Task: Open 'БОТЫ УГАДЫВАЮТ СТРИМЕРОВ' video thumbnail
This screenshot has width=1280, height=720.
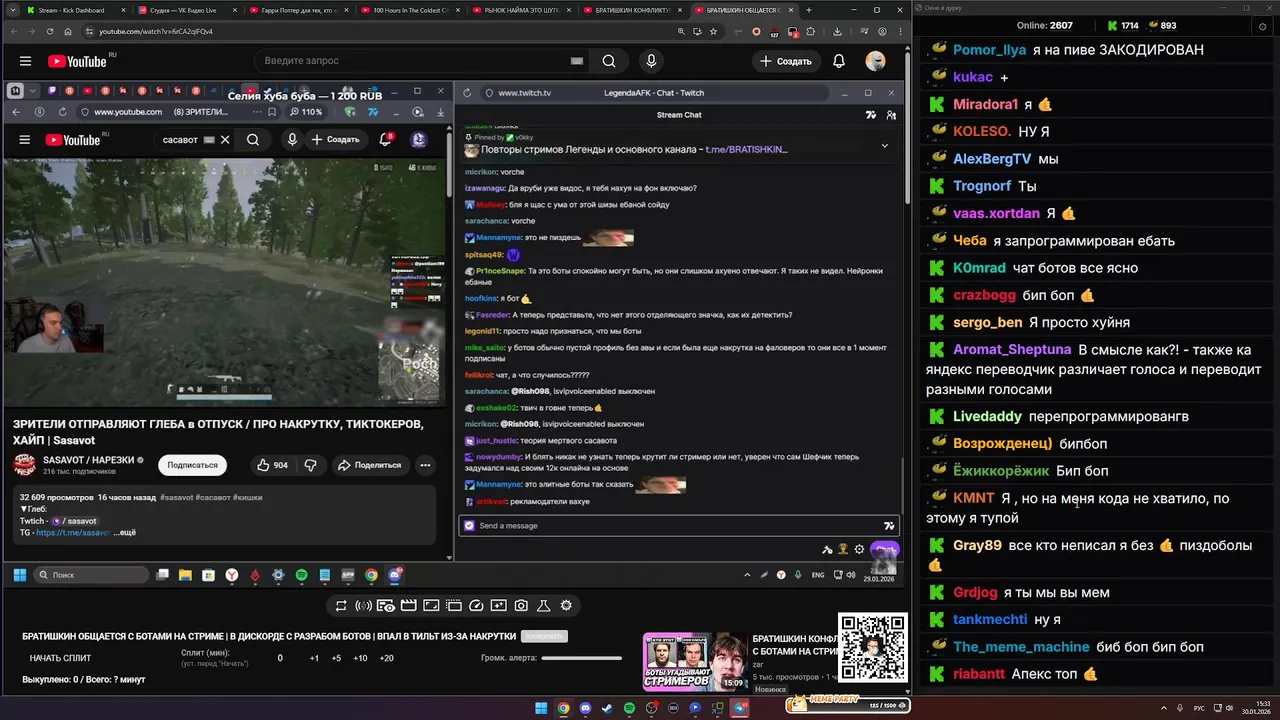Action: (x=694, y=662)
